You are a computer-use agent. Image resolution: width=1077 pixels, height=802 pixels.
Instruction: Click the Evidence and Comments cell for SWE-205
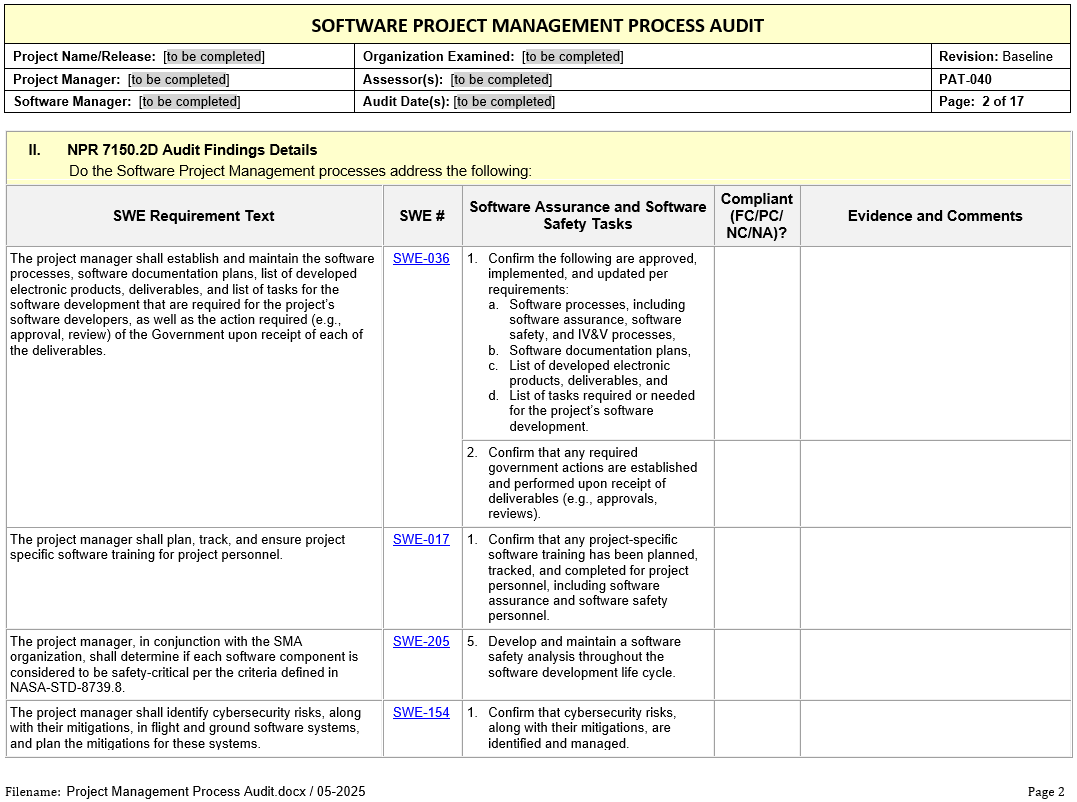(x=935, y=664)
